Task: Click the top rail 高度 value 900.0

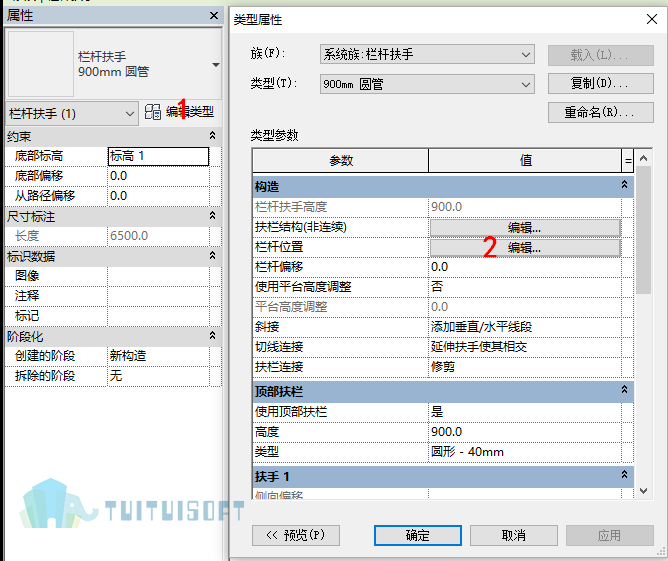Action: [525, 432]
